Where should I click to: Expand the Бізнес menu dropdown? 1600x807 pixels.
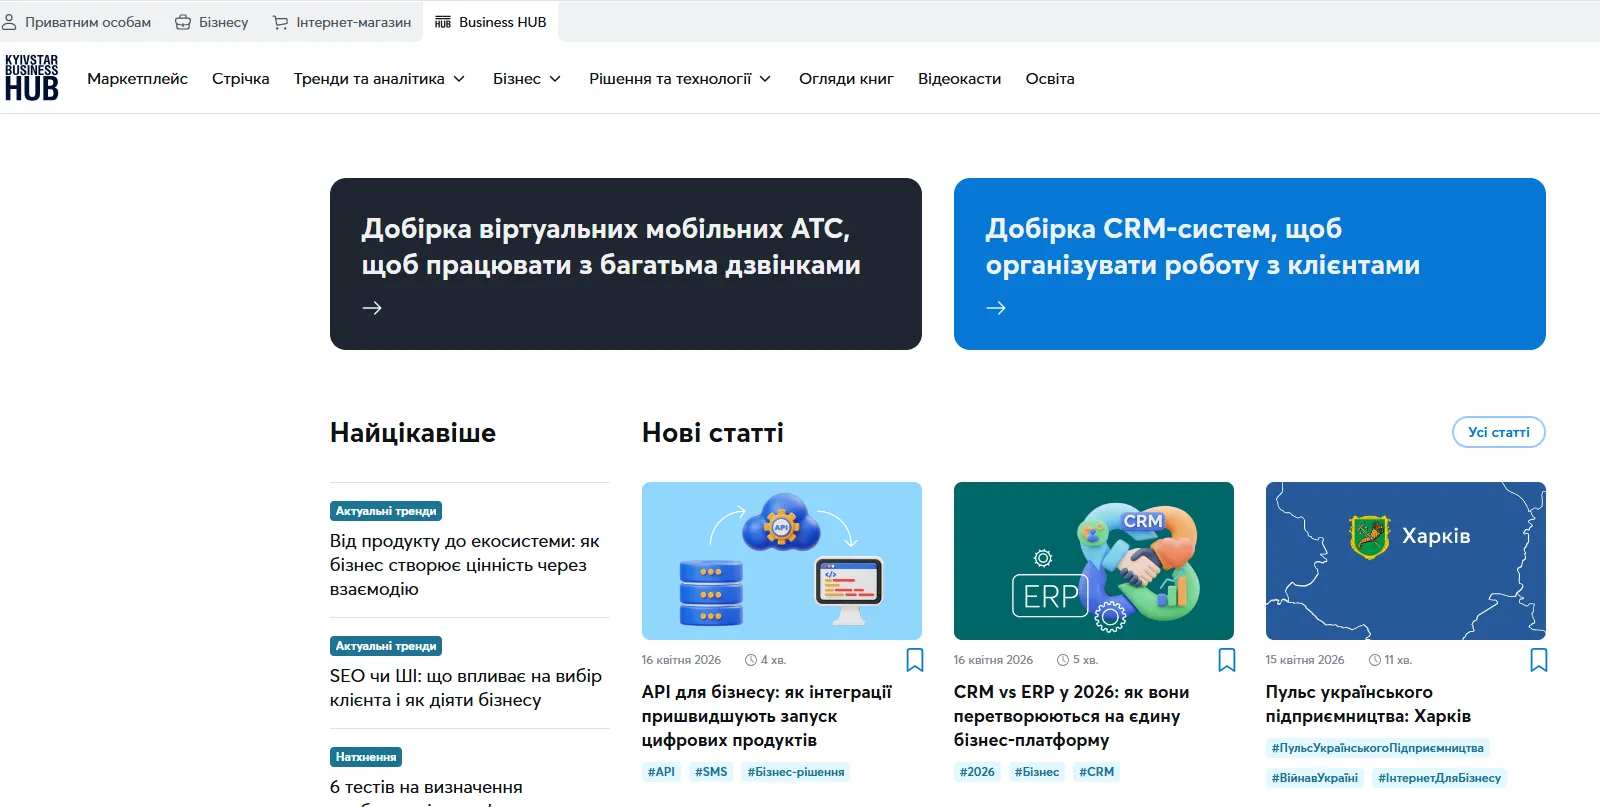pos(555,79)
